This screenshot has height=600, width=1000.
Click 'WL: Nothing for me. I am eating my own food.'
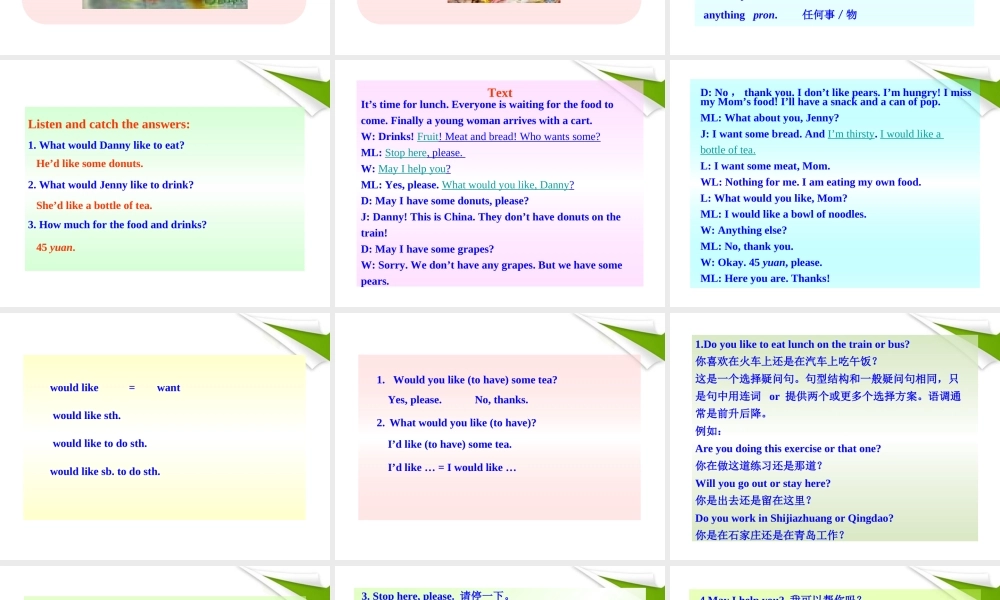pyautogui.click(x=810, y=182)
